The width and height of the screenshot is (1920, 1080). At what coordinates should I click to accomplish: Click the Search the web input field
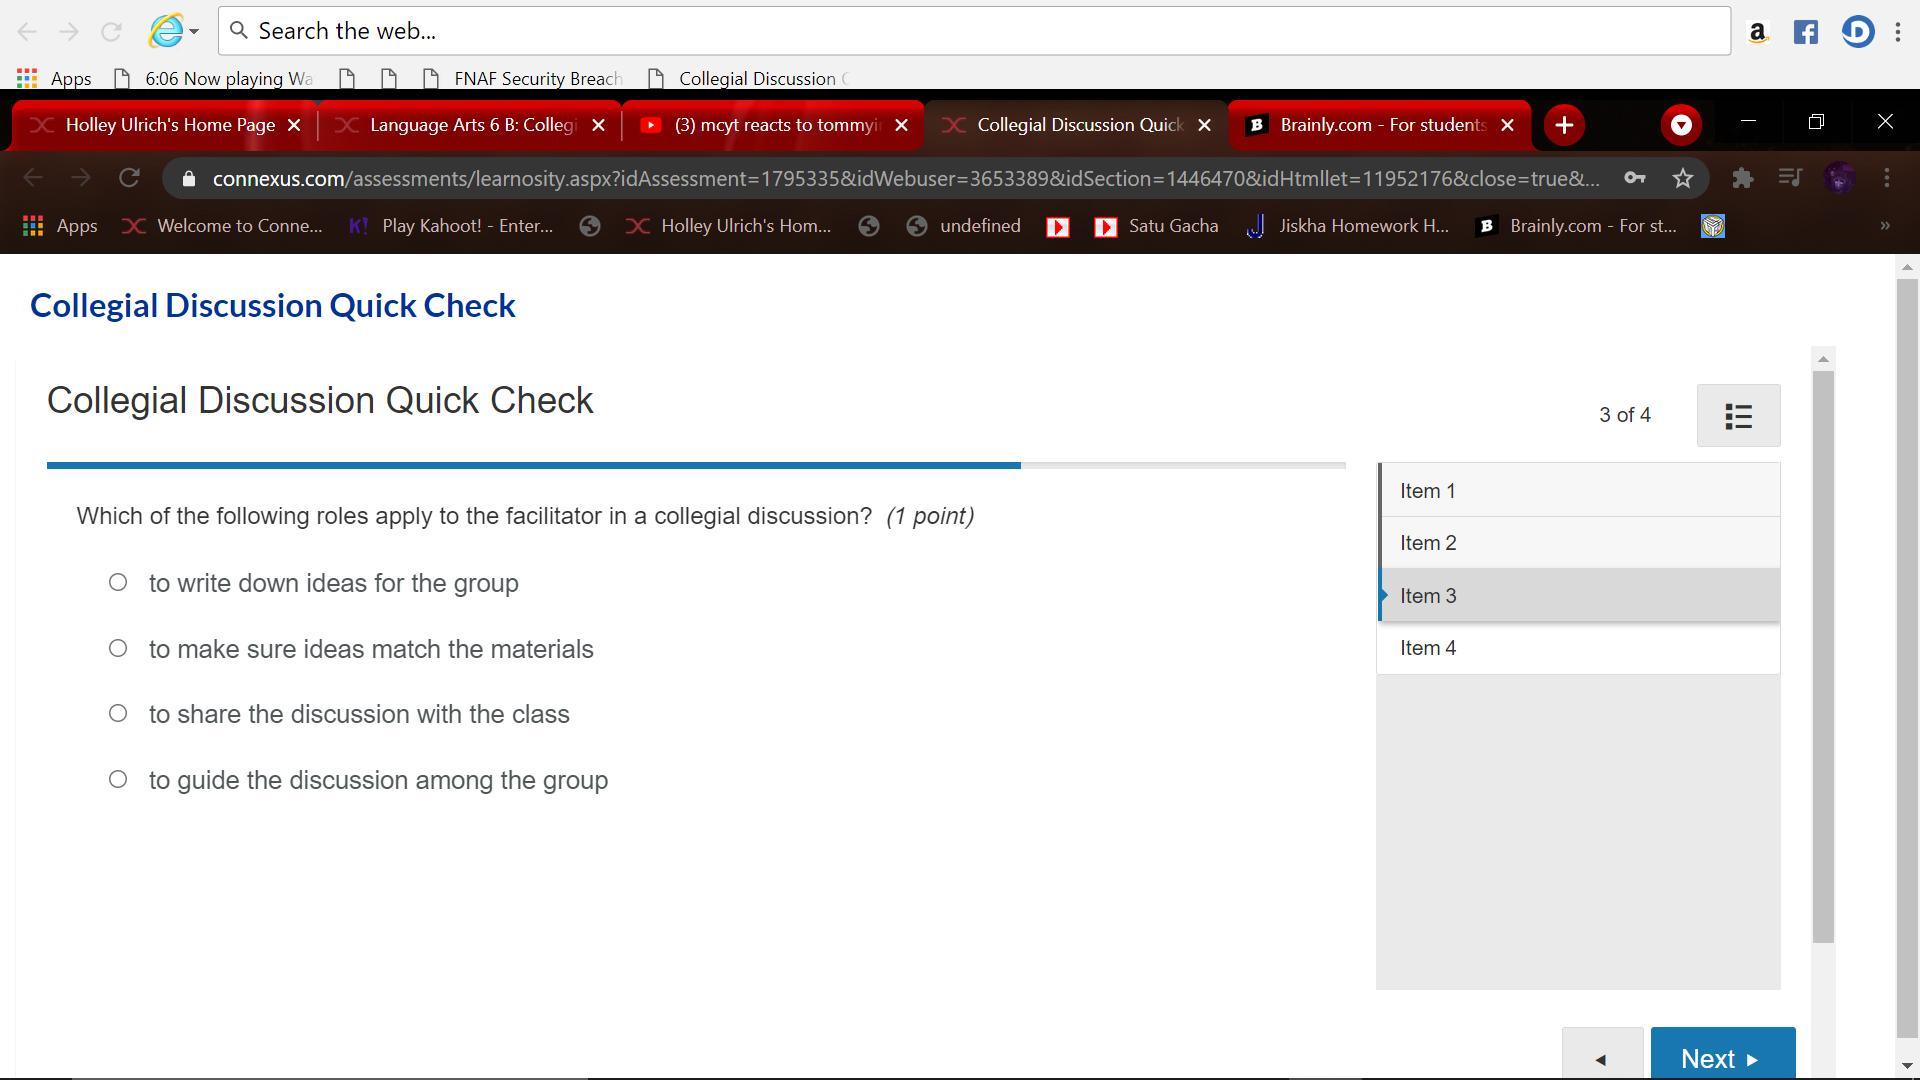tap(975, 31)
